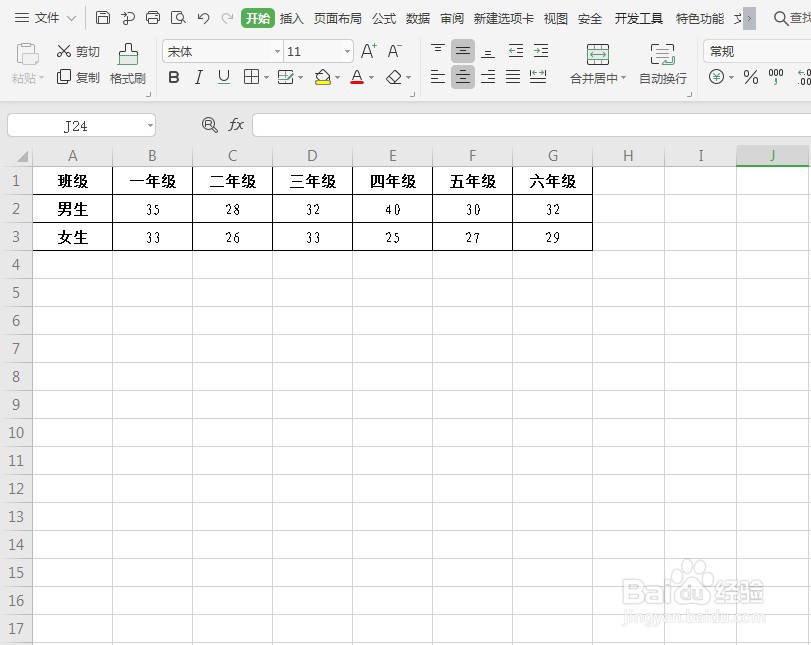811x645 pixels.
Task: Toggle Bold formatting
Action: 174,78
